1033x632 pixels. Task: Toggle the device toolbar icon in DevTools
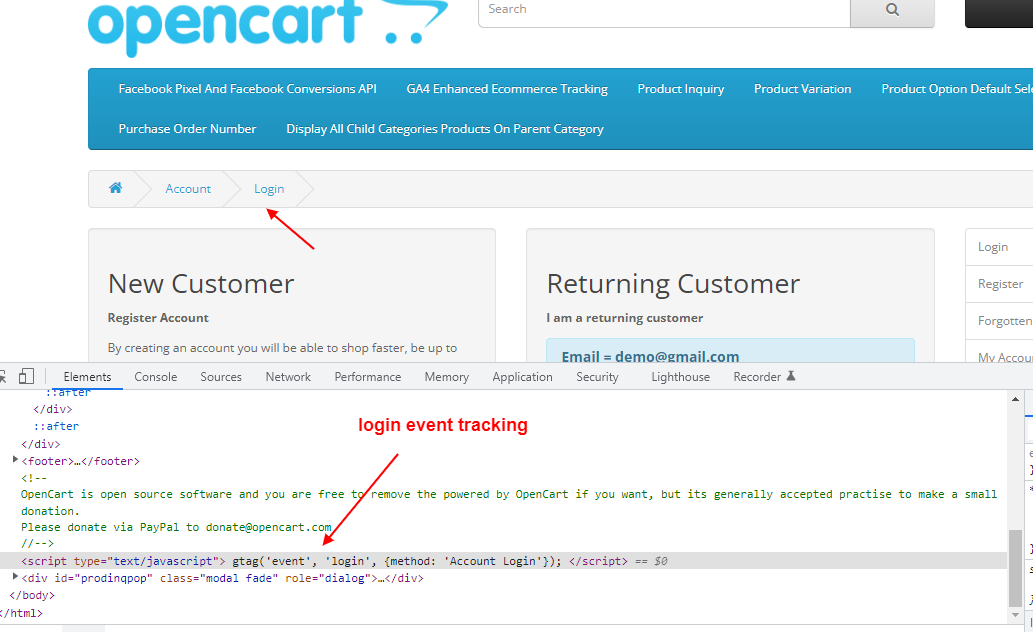click(x=26, y=376)
